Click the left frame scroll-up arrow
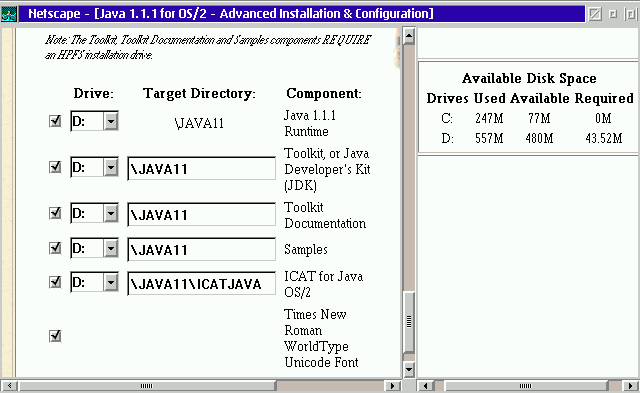Screen dimensions: 640x393 (409, 36)
